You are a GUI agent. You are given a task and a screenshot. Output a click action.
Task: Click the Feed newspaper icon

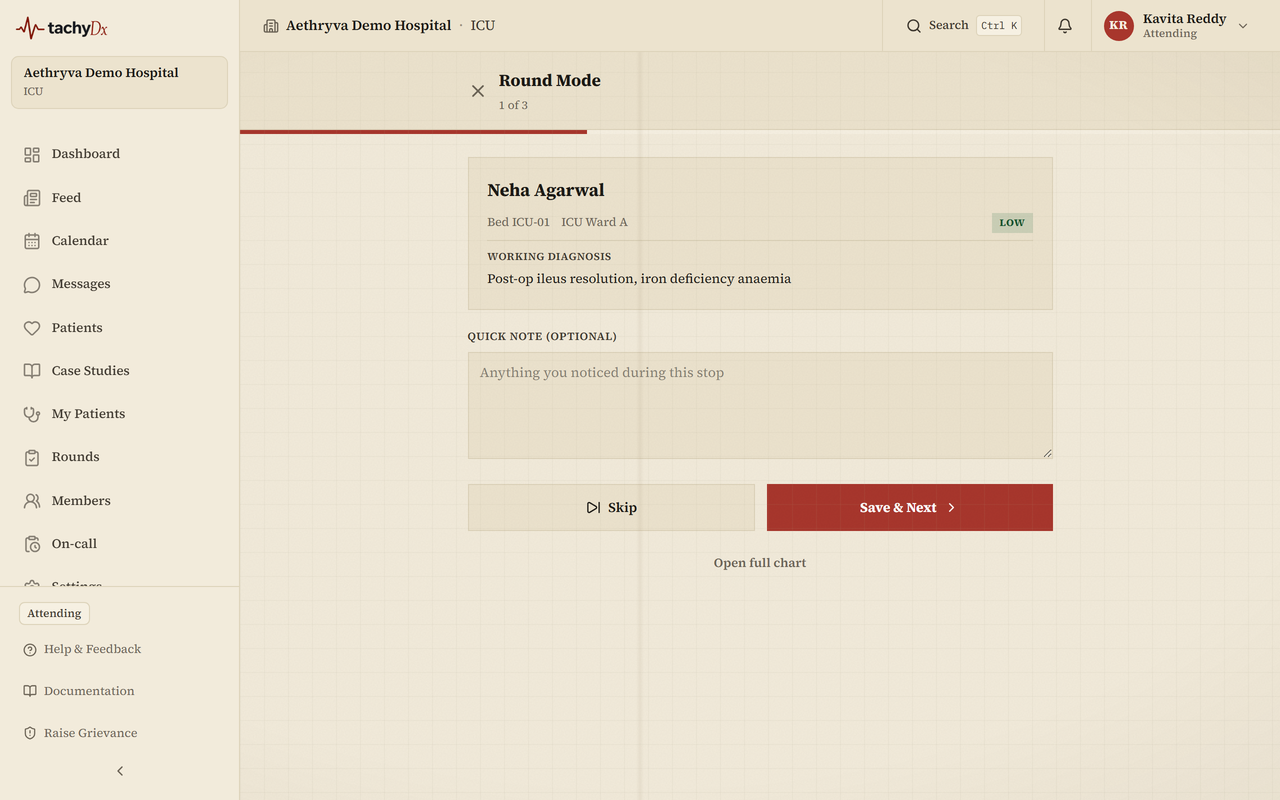pyautogui.click(x=32, y=198)
